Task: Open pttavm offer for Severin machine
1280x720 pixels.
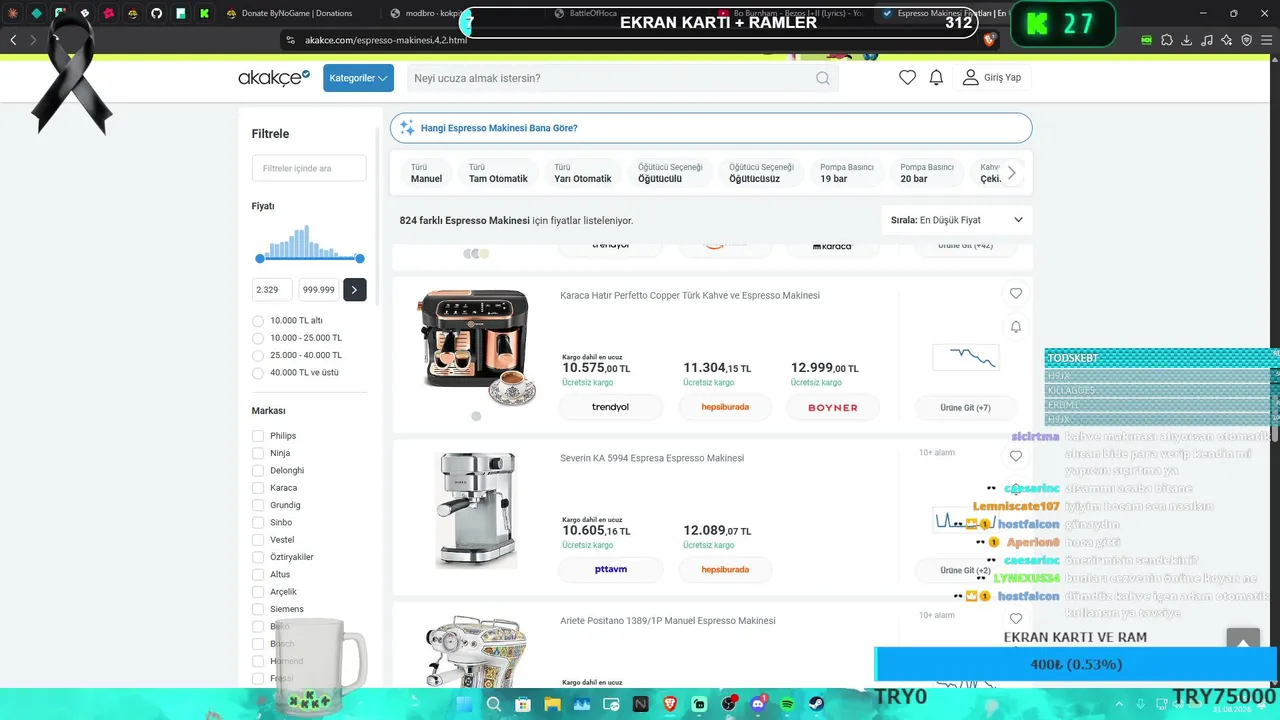Action: (x=610, y=570)
